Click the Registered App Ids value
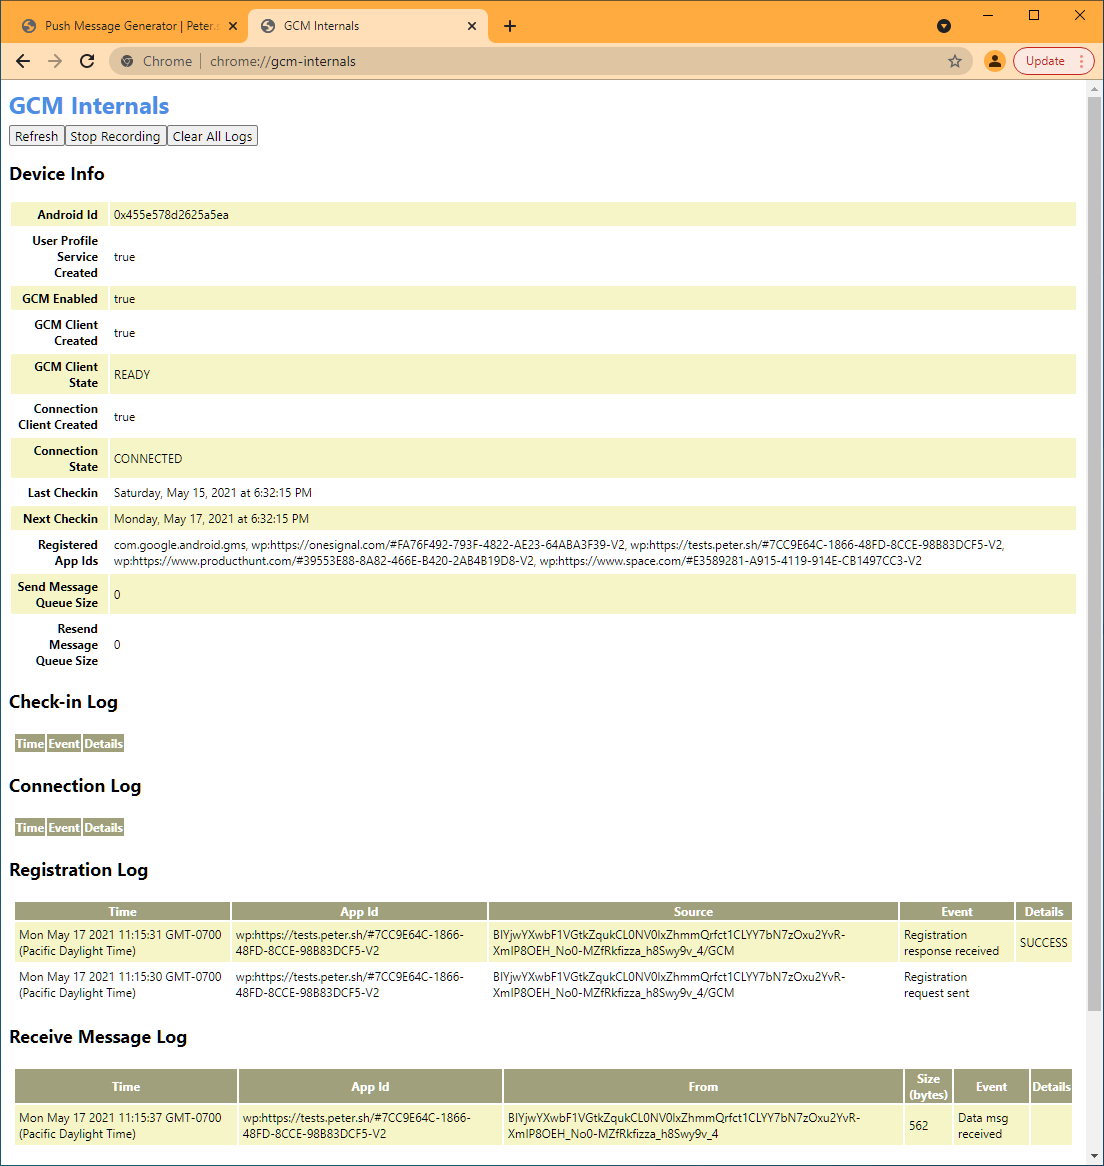Image resolution: width=1104 pixels, height=1166 pixels. click(x=559, y=553)
